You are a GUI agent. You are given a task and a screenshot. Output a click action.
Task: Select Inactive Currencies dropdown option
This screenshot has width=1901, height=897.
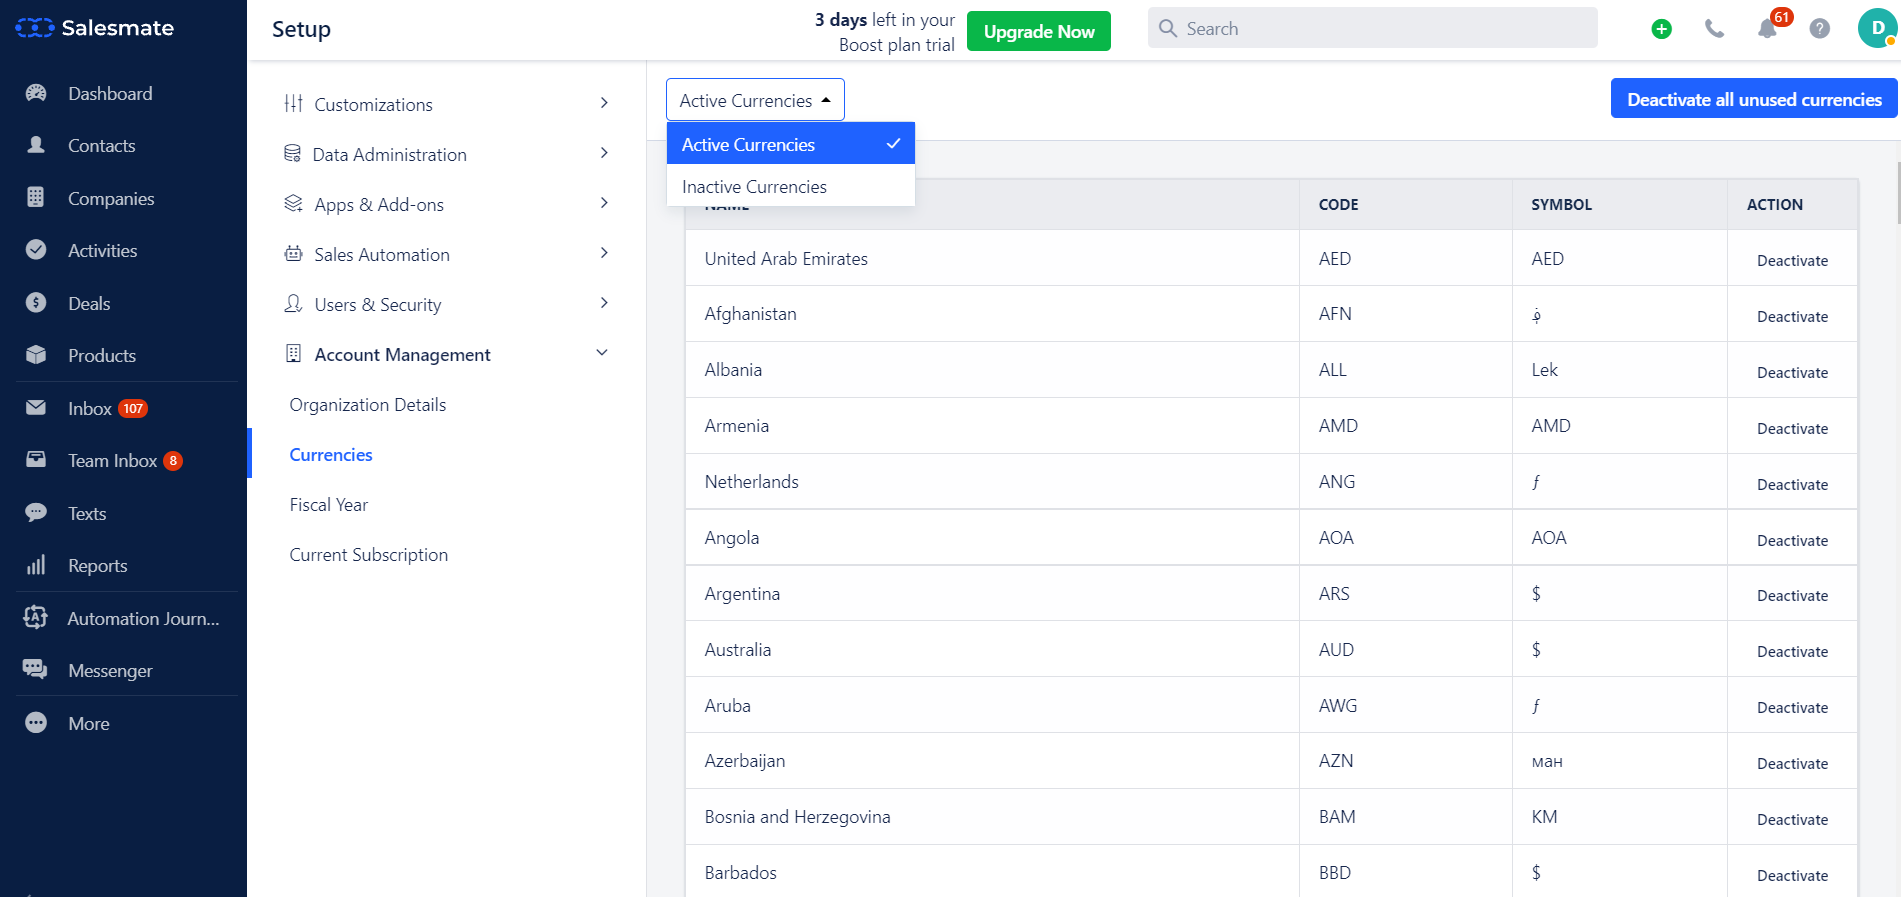coord(790,186)
